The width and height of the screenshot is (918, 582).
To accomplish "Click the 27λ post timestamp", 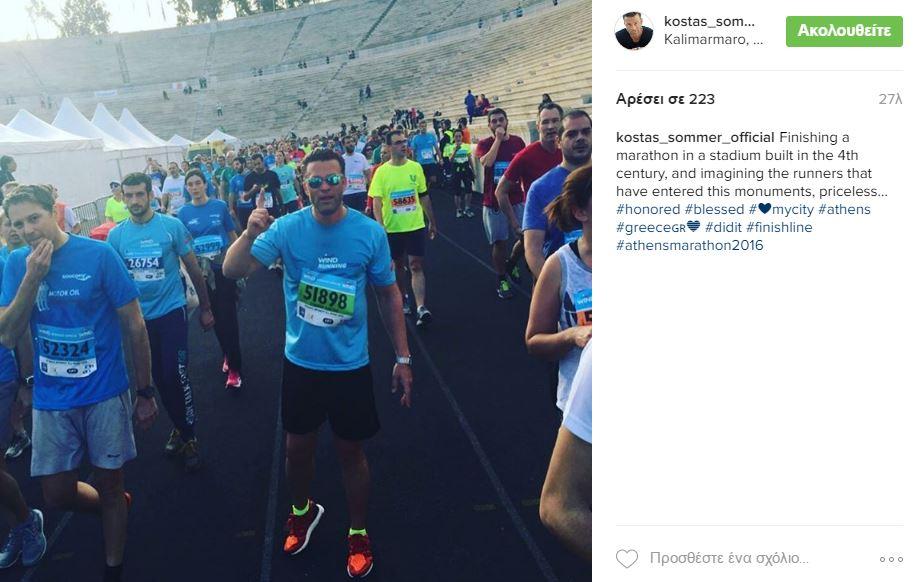I will pos(890,100).
